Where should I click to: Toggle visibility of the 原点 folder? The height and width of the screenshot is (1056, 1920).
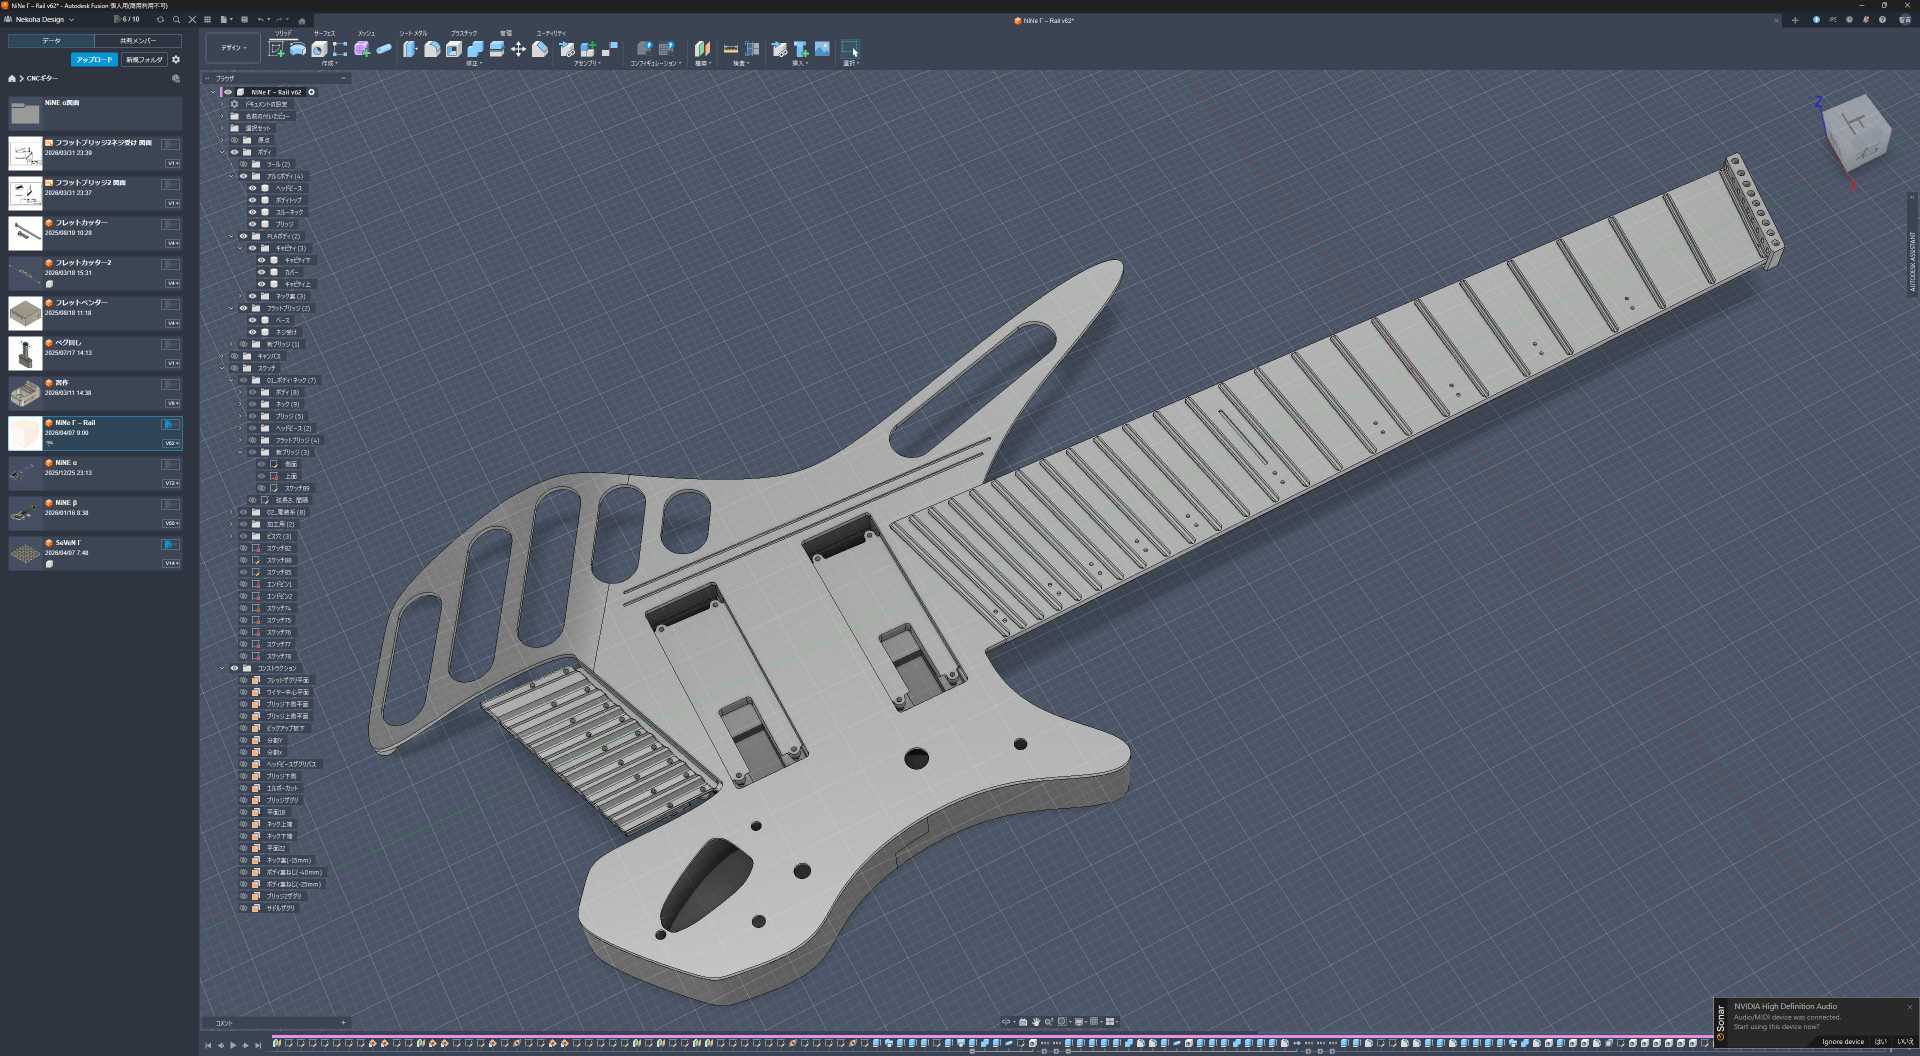click(235, 140)
